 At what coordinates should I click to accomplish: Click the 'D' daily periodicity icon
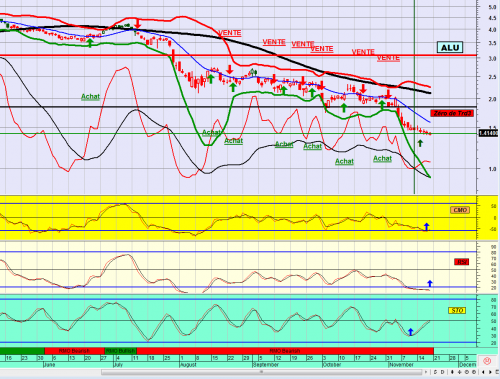tap(442, 372)
